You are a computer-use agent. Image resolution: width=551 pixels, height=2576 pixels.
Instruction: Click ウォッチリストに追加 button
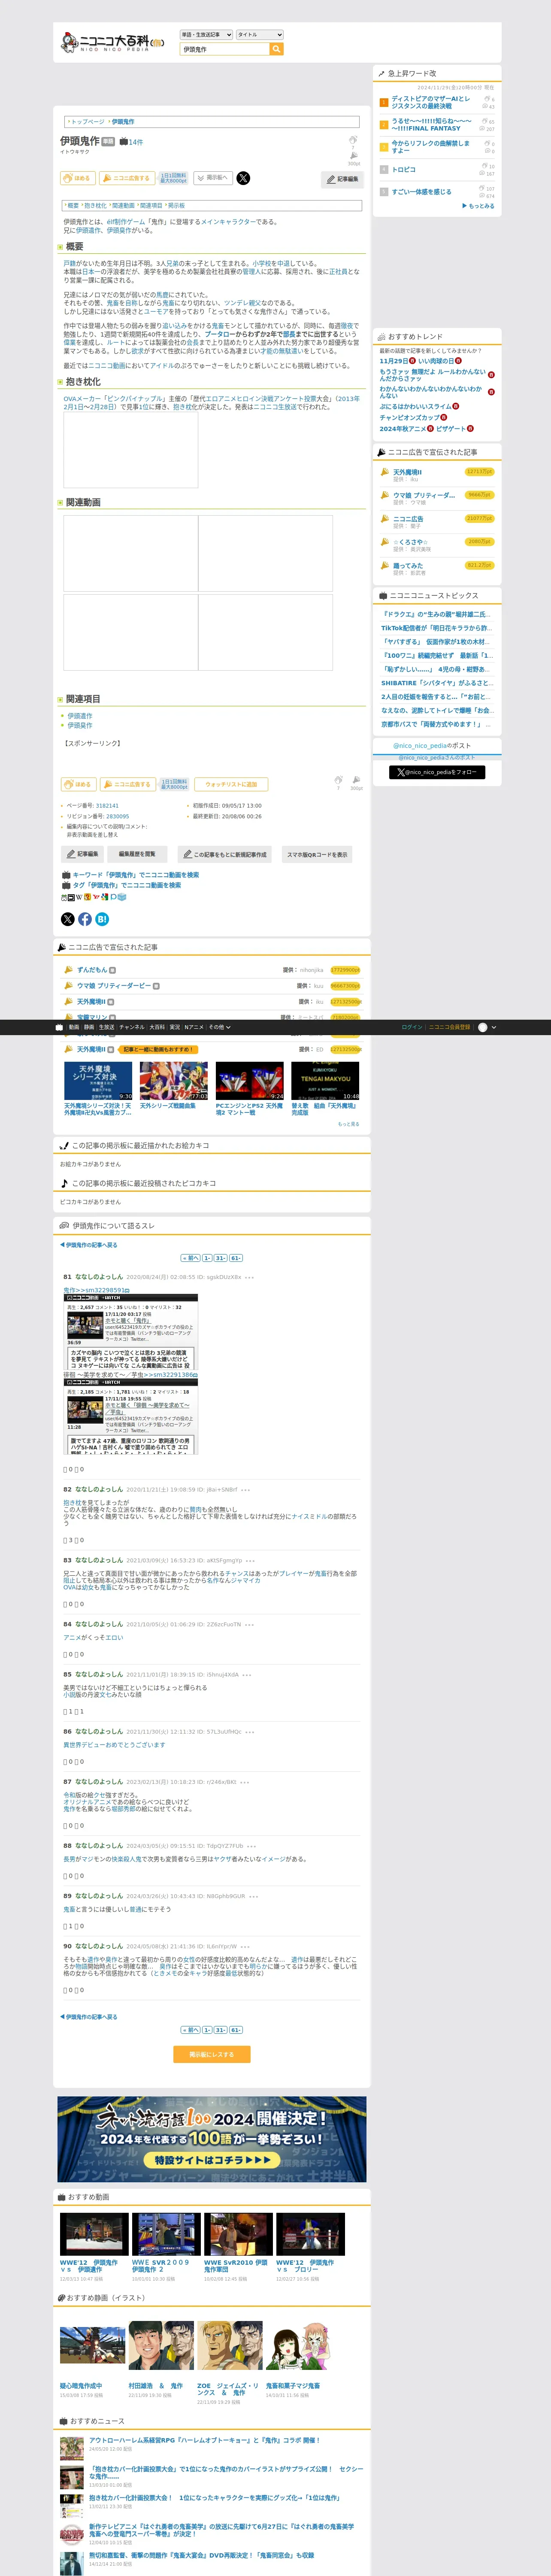tap(231, 784)
